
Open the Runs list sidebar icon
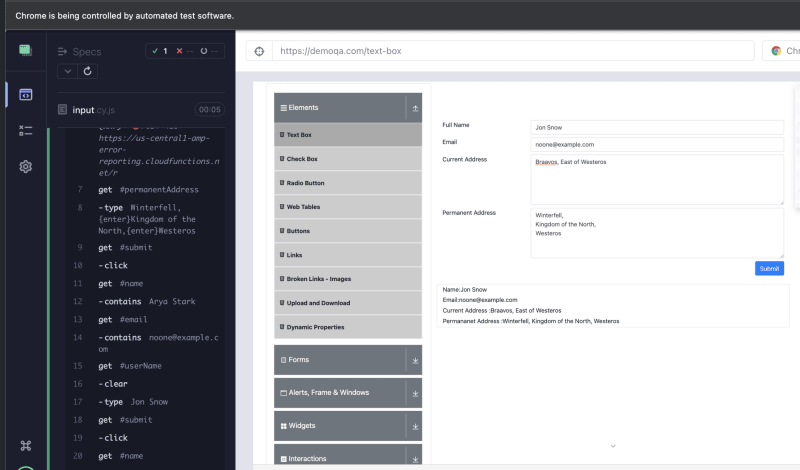tap(26, 131)
